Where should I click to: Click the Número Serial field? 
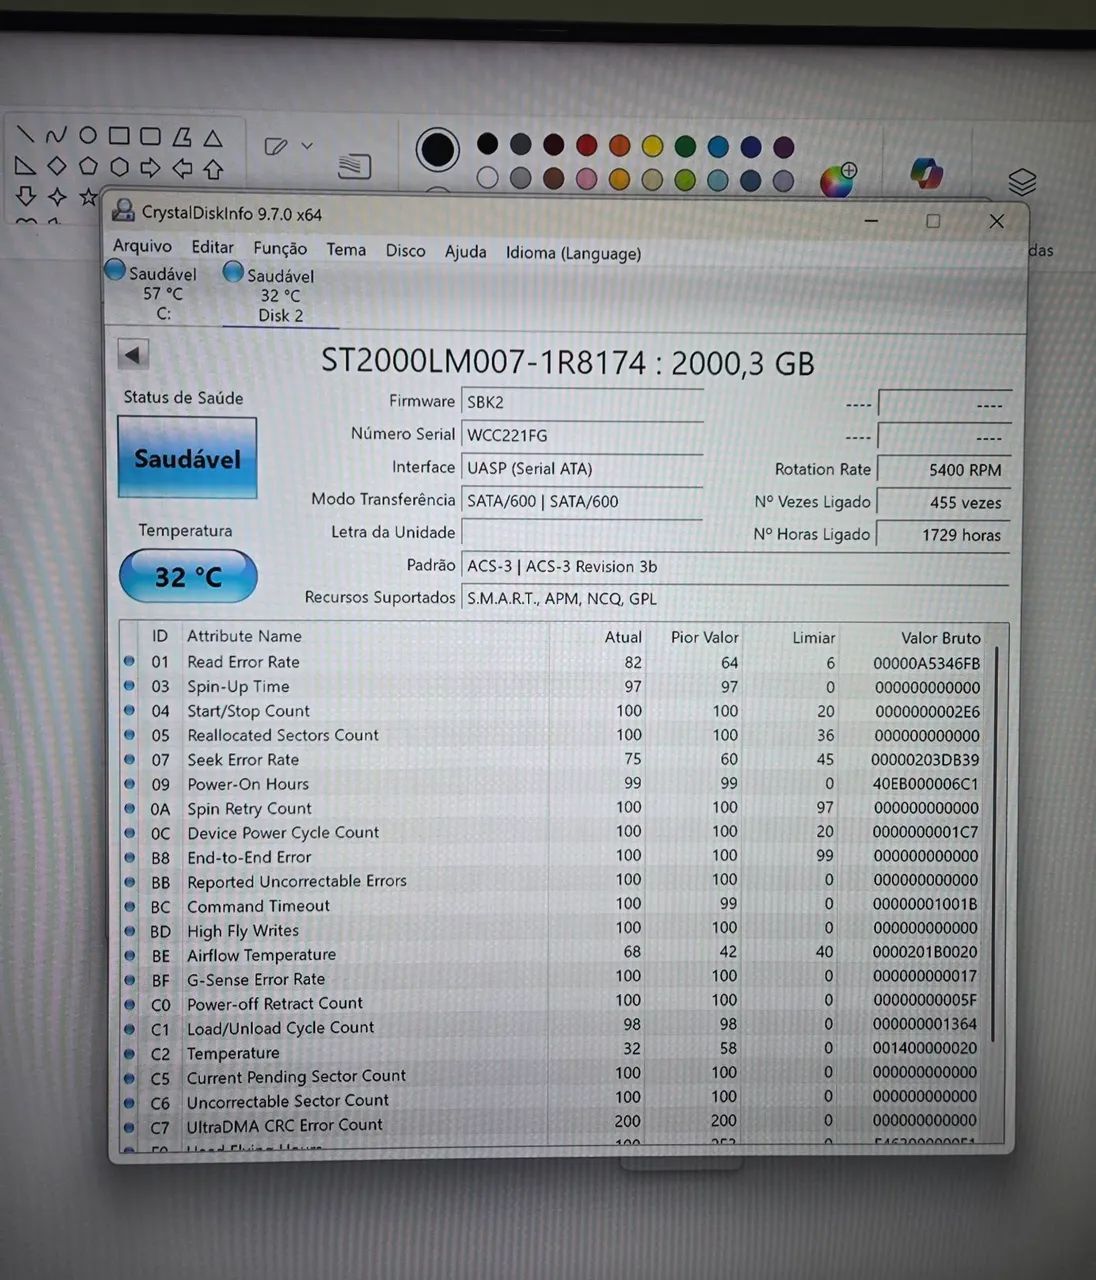[x=582, y=435]
